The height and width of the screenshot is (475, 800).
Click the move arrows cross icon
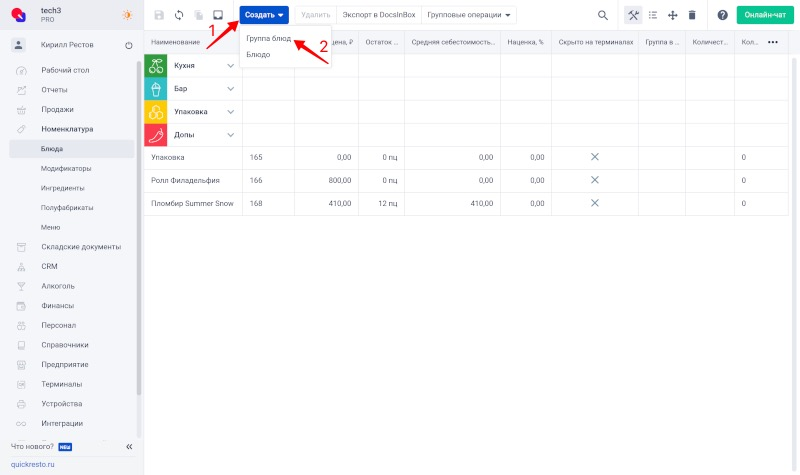coord(672,15)
